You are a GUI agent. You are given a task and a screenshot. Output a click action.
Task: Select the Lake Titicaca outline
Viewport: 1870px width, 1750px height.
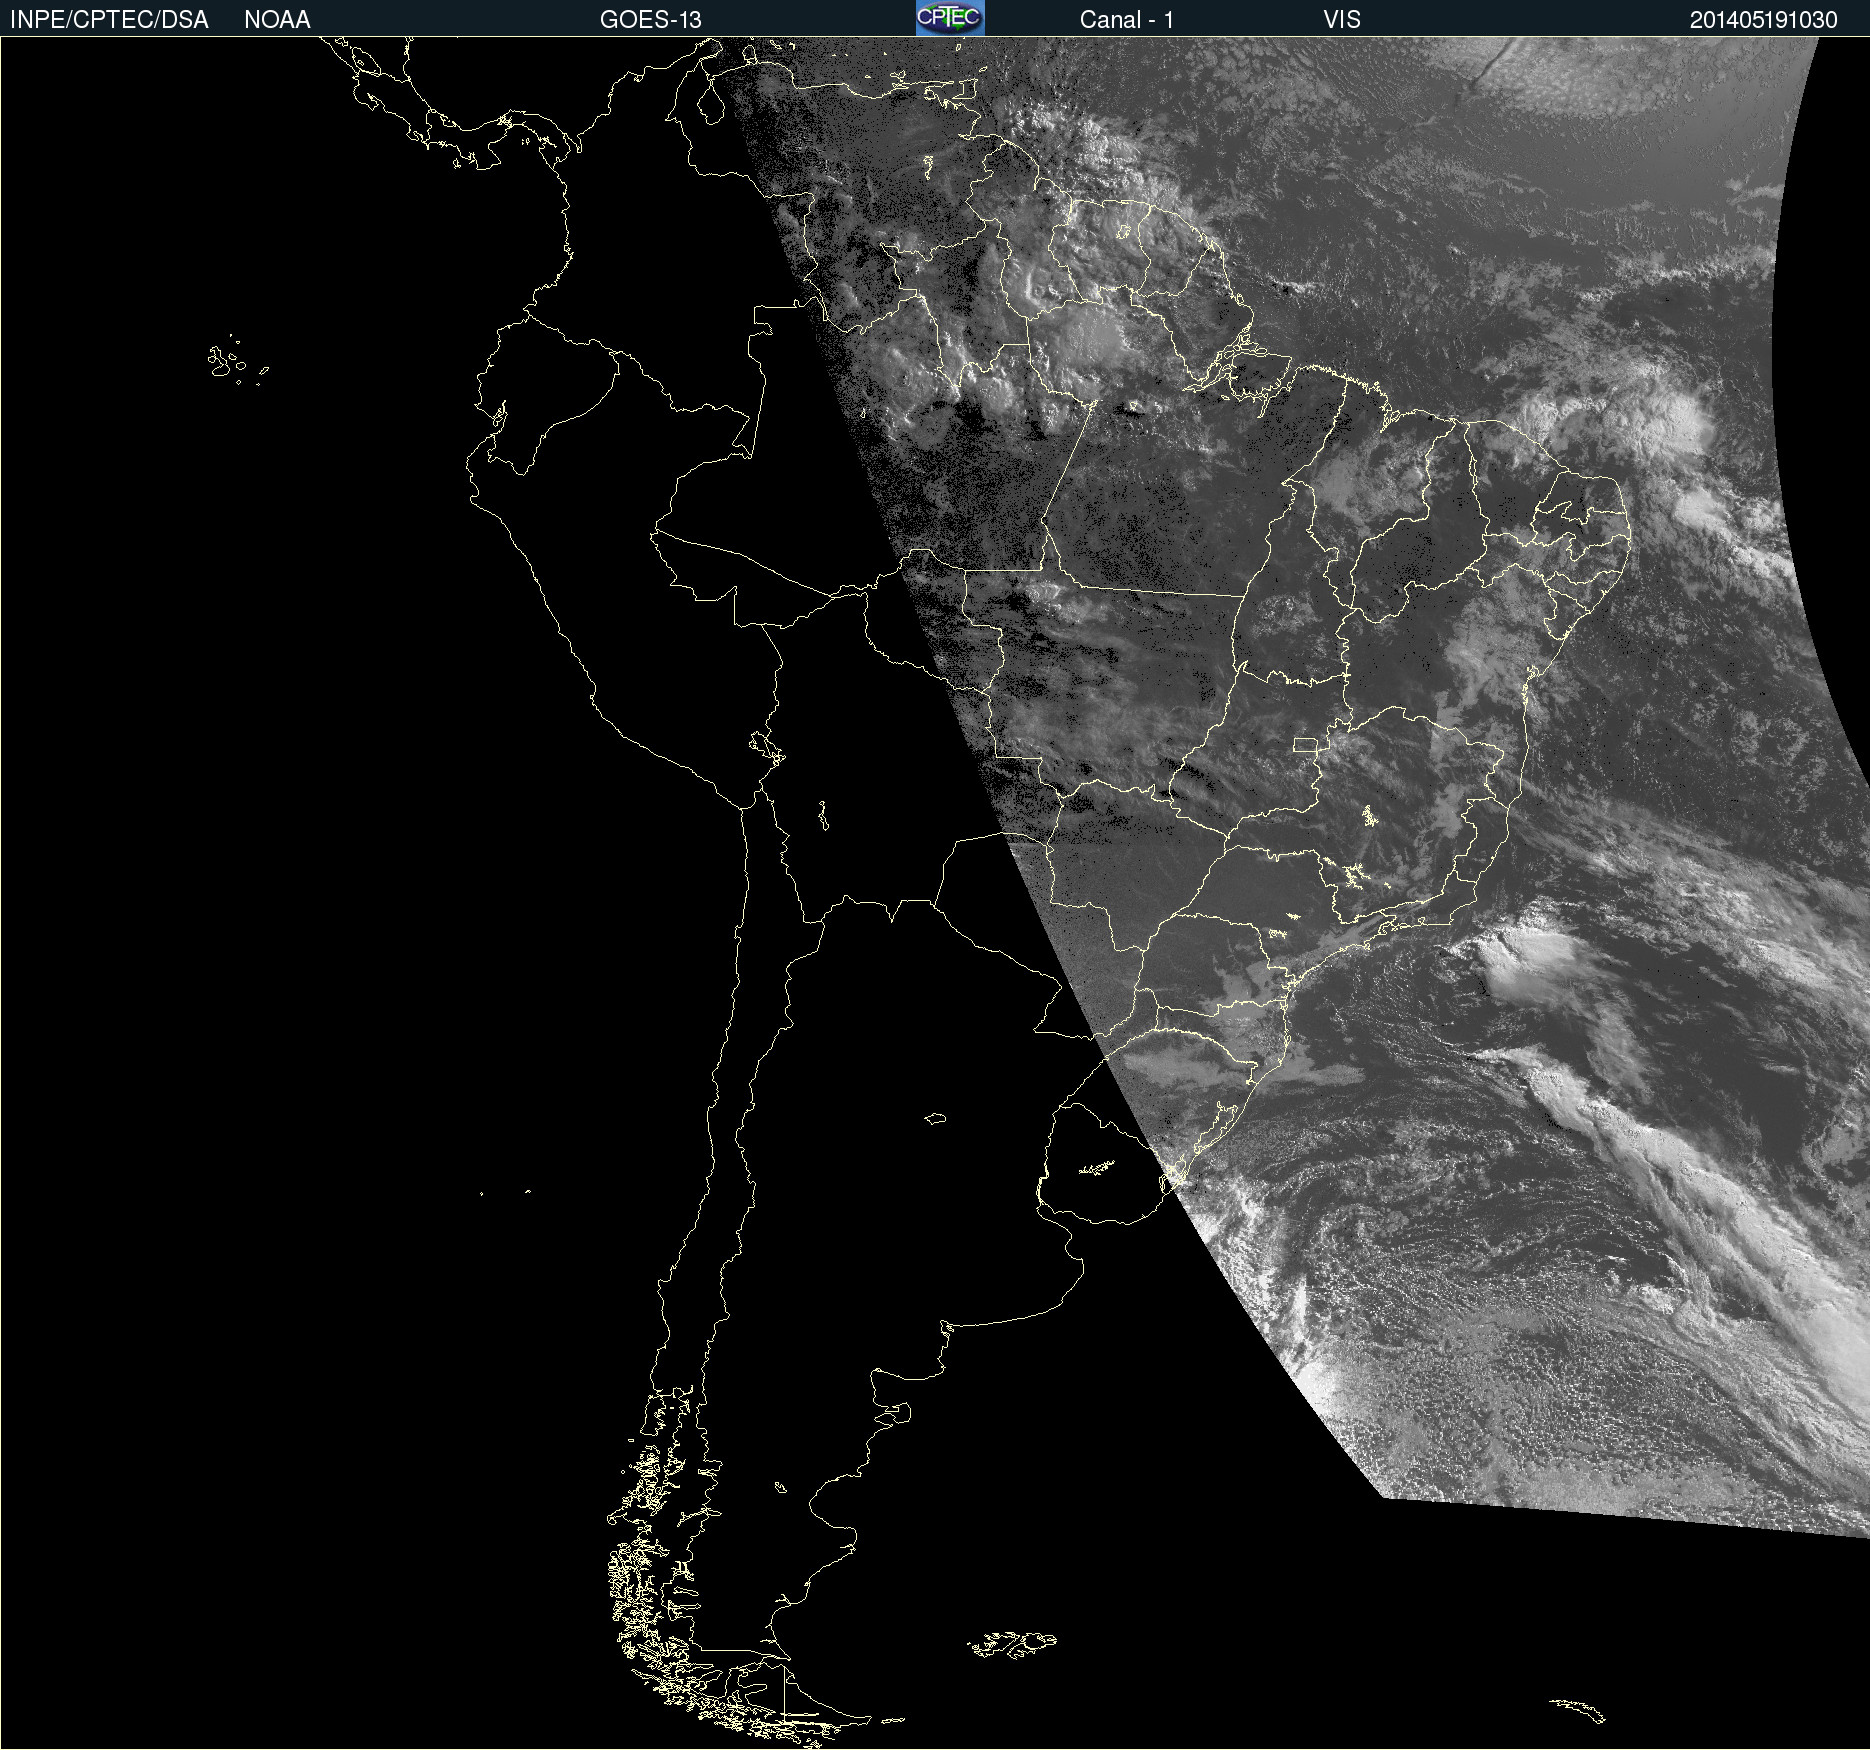[767, 747]
